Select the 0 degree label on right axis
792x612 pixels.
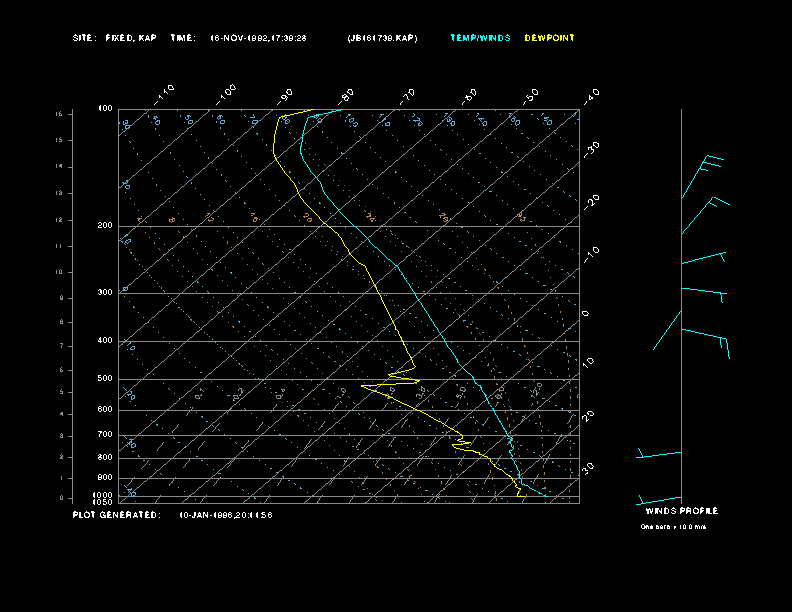coord(586,314)
